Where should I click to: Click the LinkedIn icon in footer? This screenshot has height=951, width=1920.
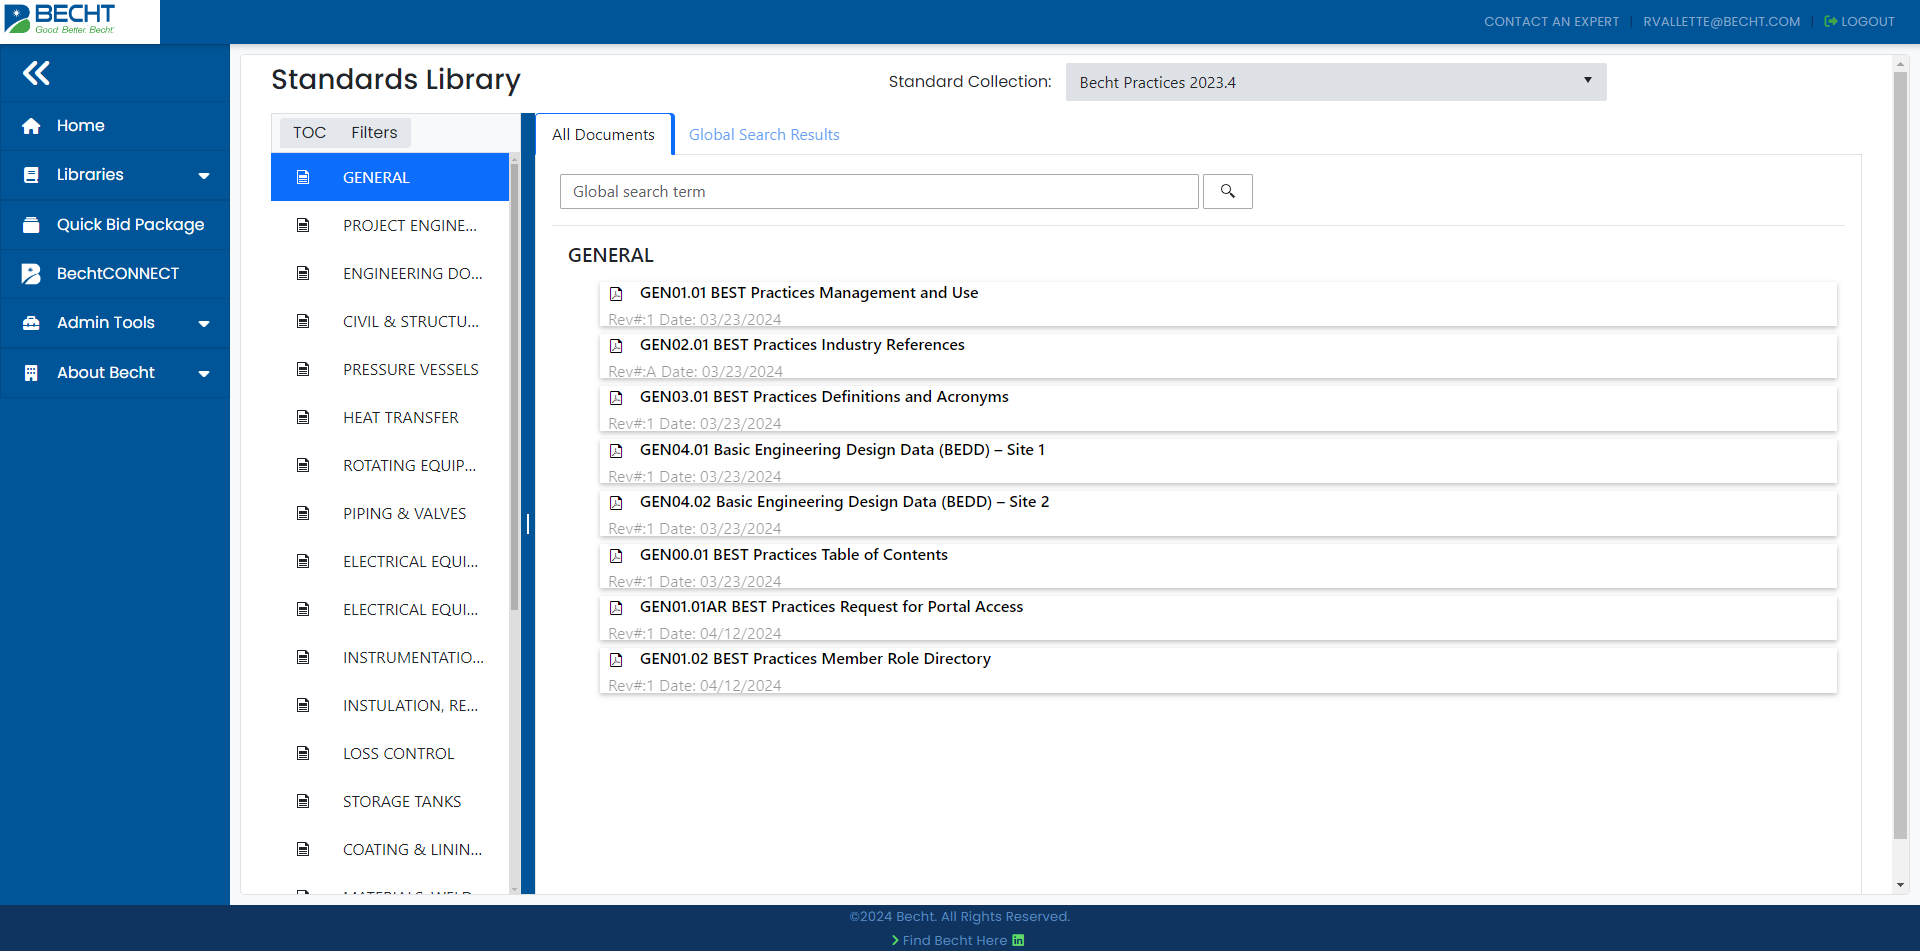point(1018,940)
